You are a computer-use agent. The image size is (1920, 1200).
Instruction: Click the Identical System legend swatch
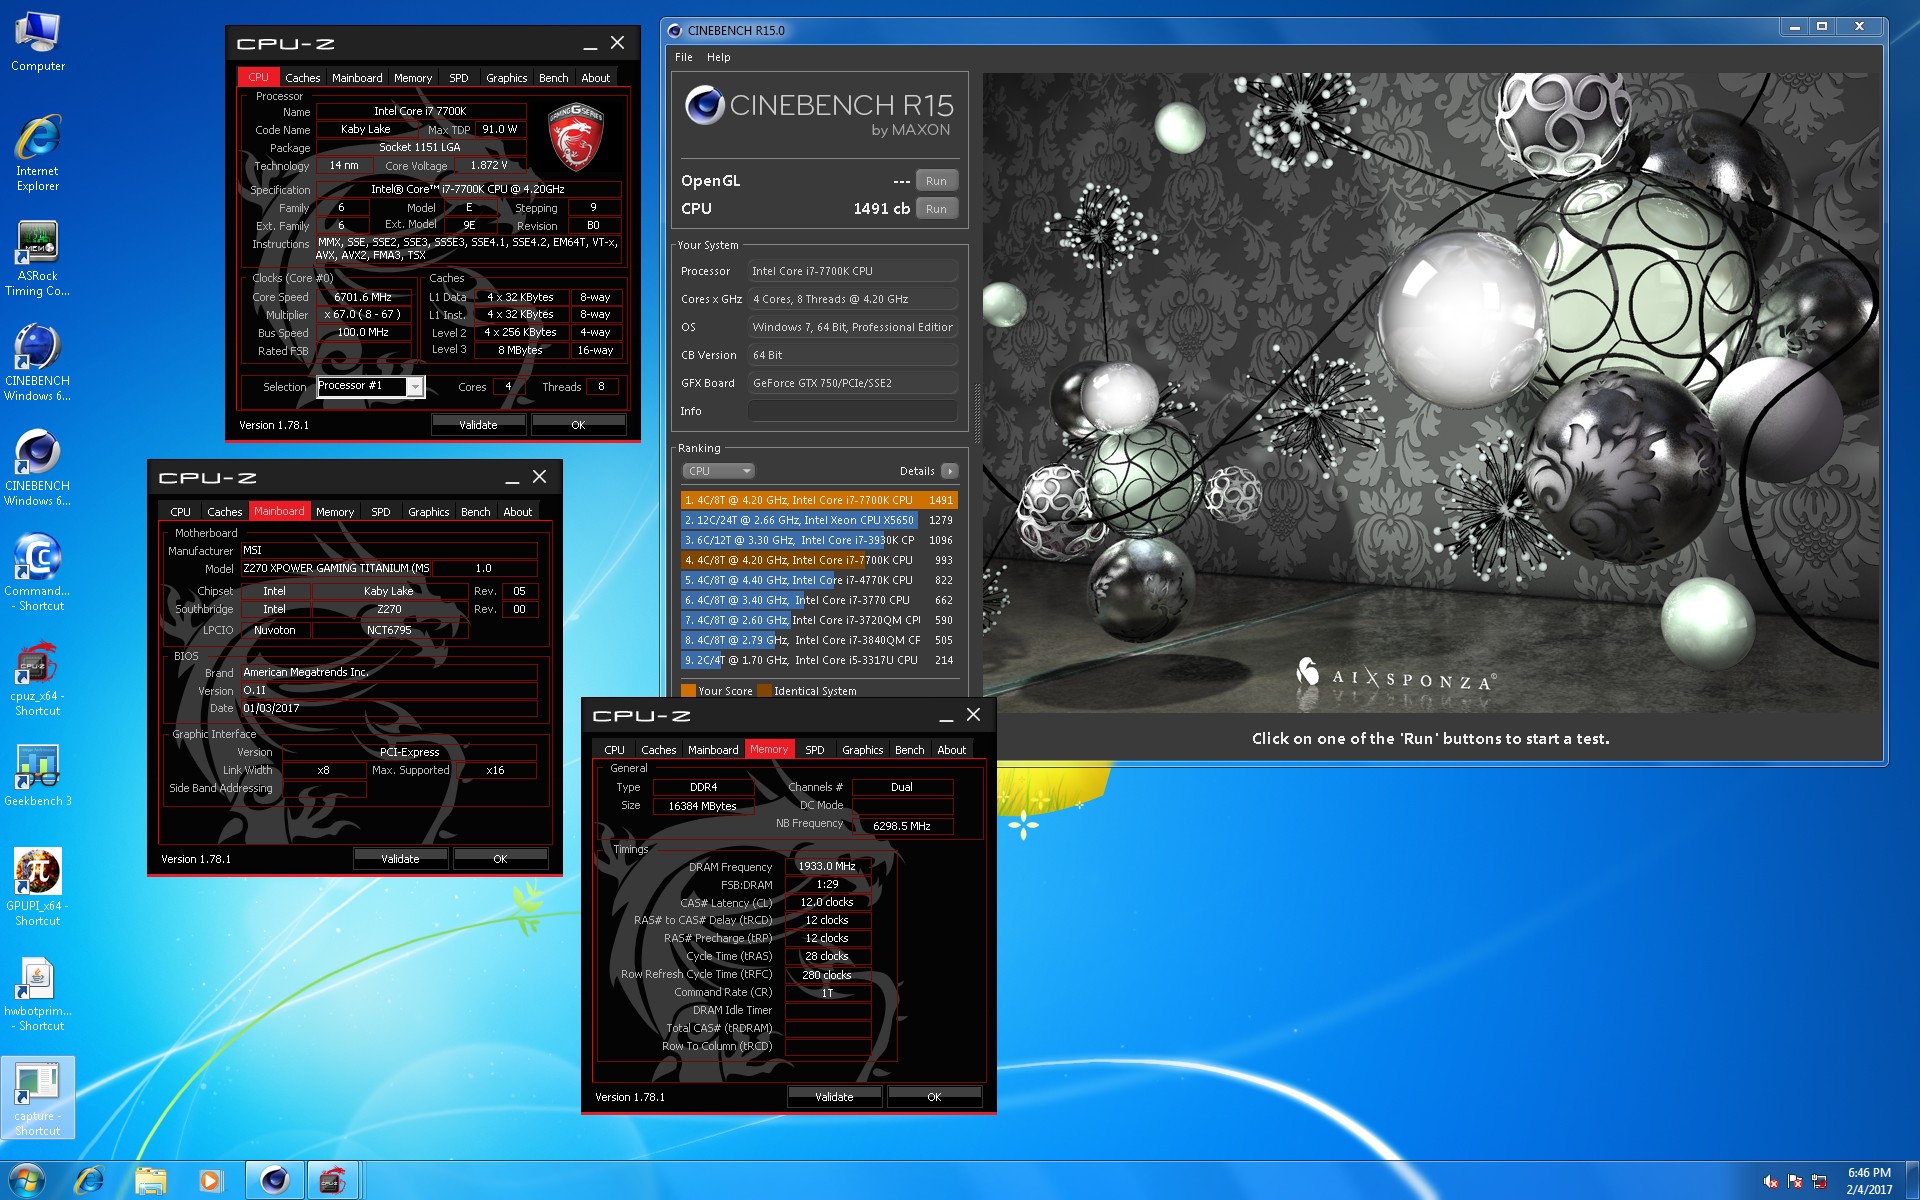point(764,691)
